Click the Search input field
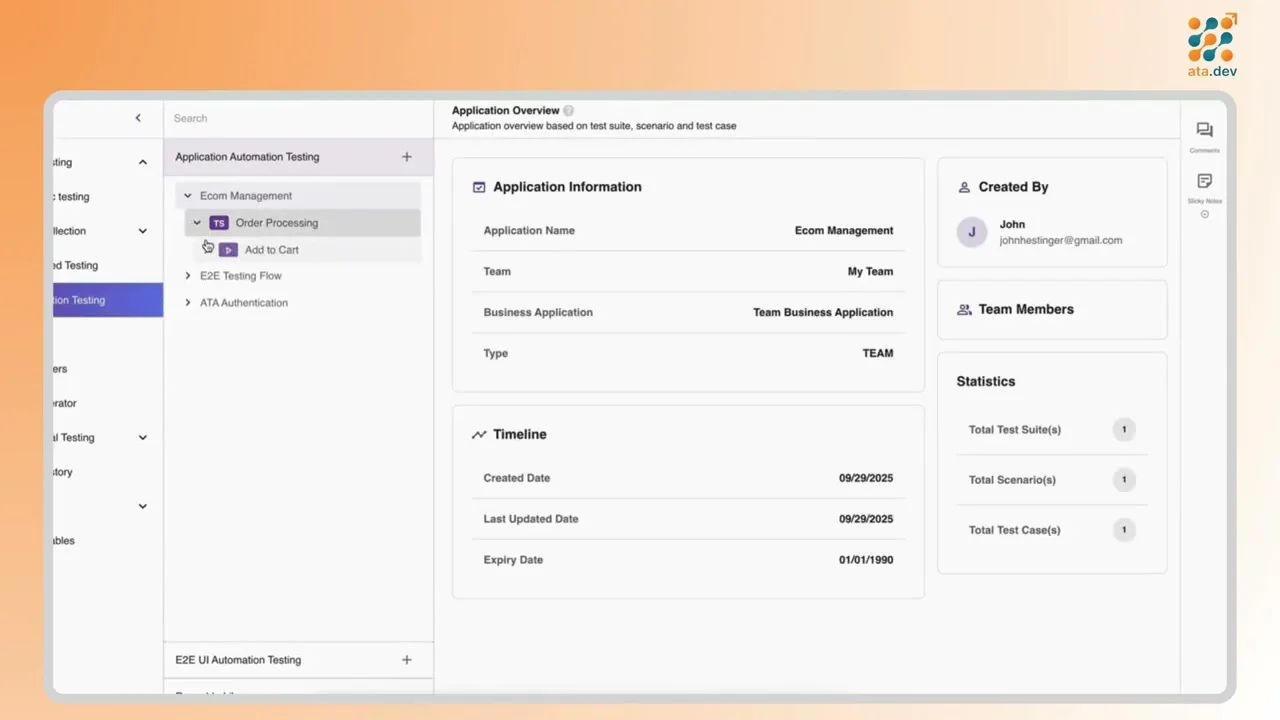The height and width of the screenshot is (720, 1280). (290, 118)
